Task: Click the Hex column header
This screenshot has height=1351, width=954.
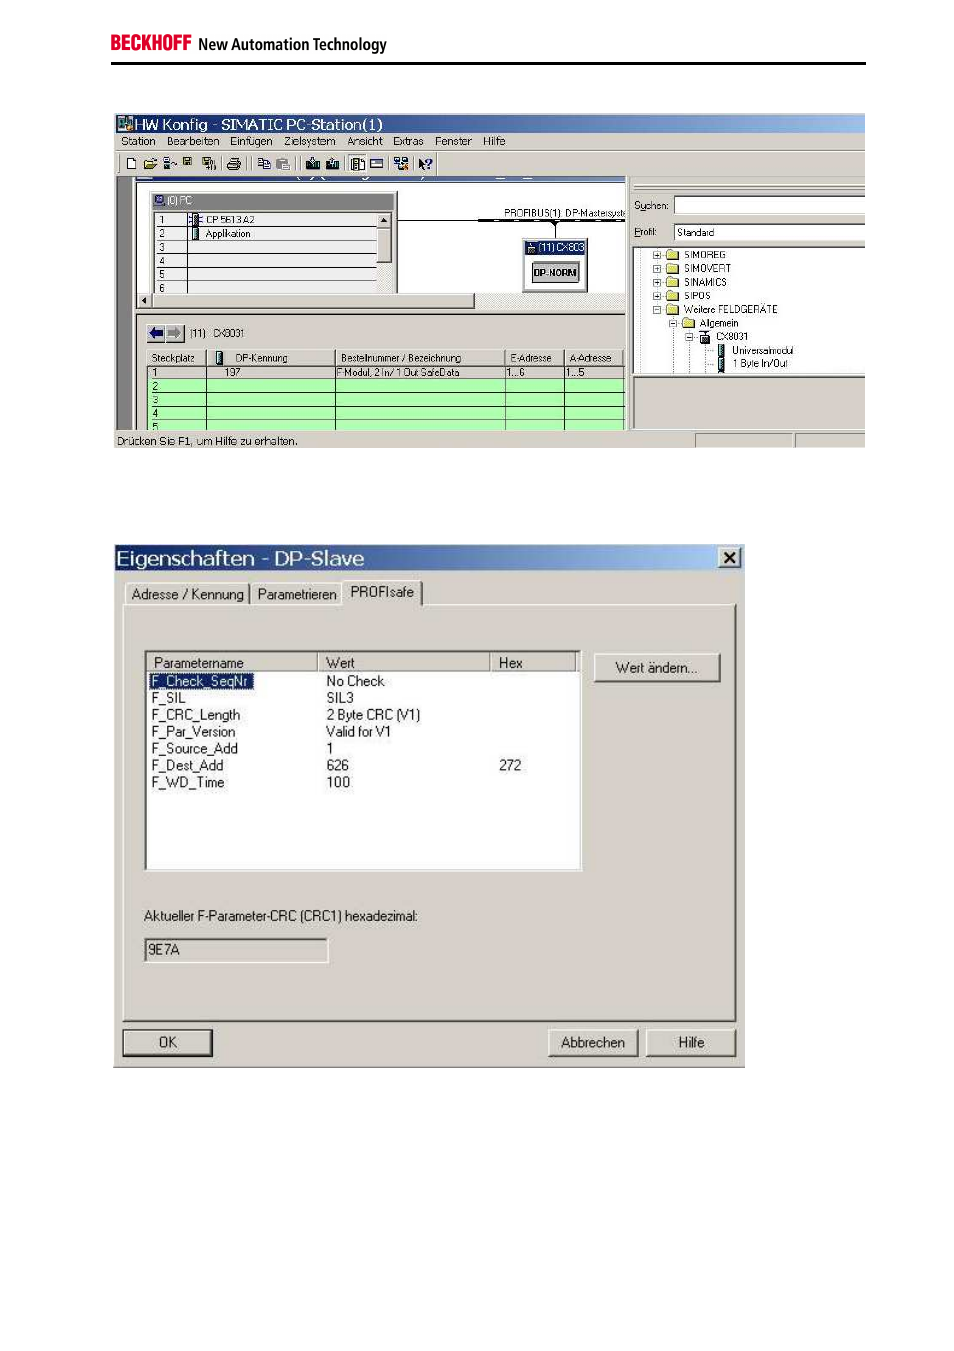Action: pyautogui.click(x=533, y=663)
